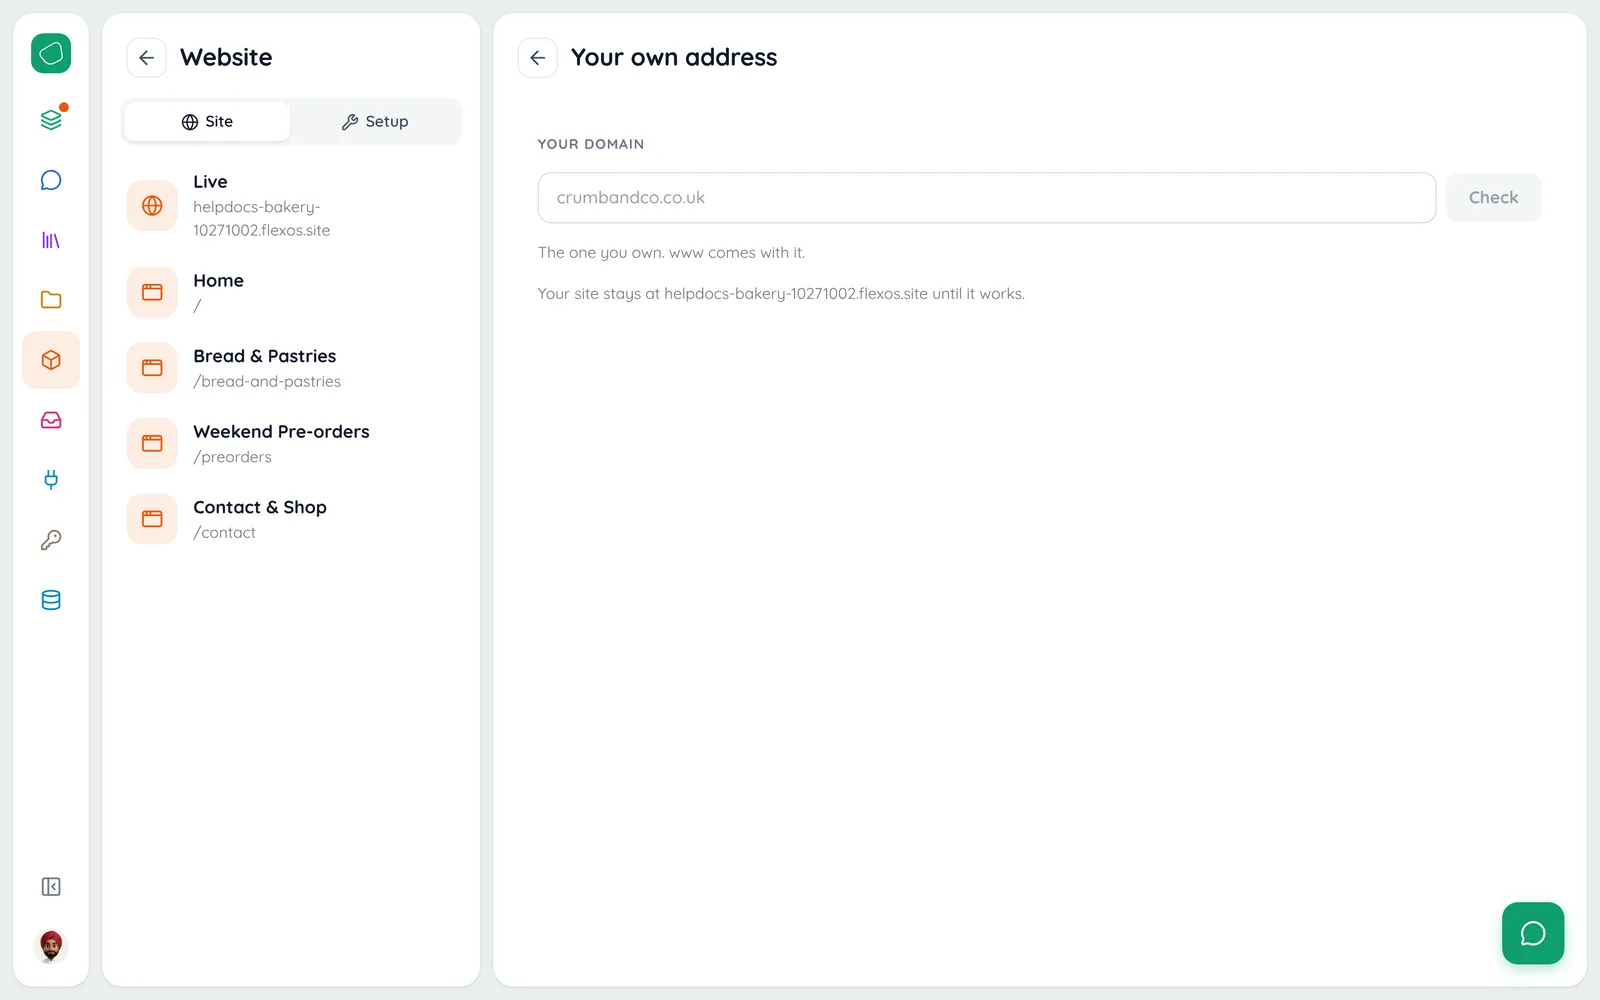Open the folder sidebar icon
This screenshot has height=1000, width=1600.
coord(51,300)
